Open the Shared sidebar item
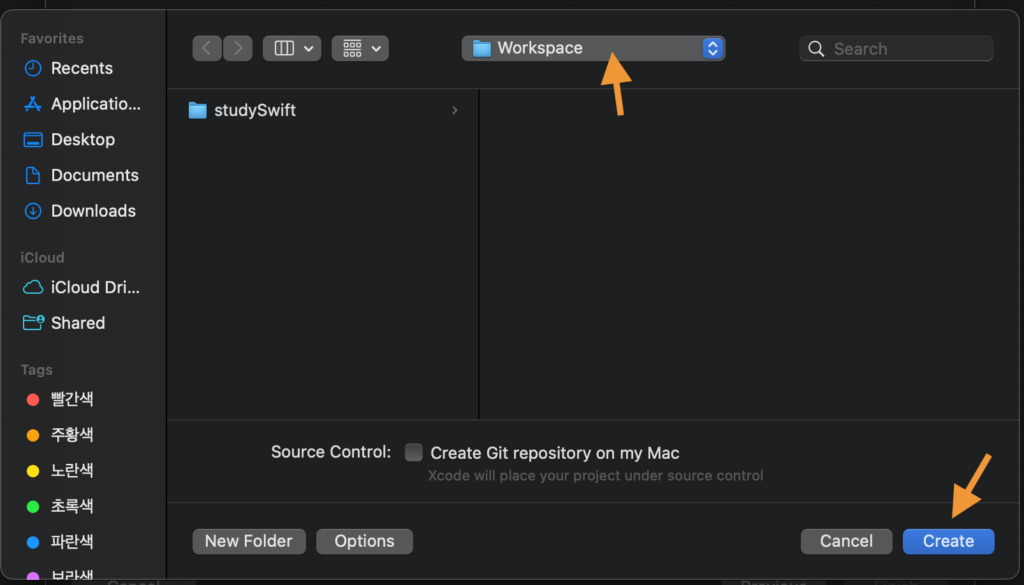 77,323
